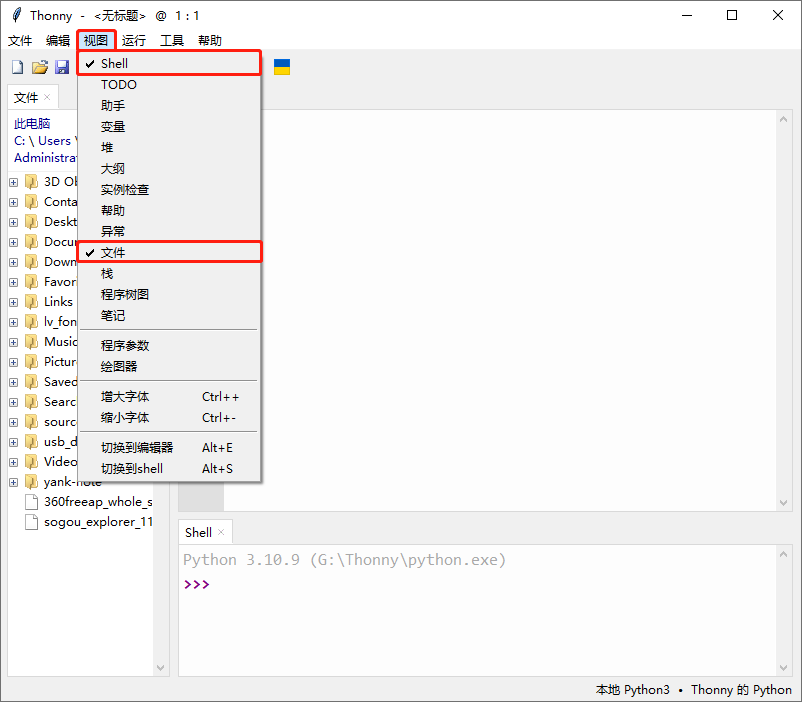
Task: Uncheck the 文件 view item
Action: [x=169, y=252]
